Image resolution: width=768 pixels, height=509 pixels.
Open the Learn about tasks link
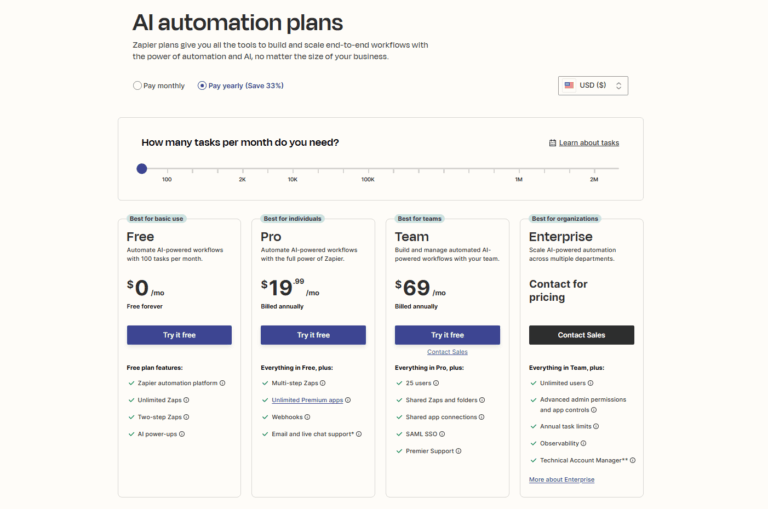click(x=589, y=143)
